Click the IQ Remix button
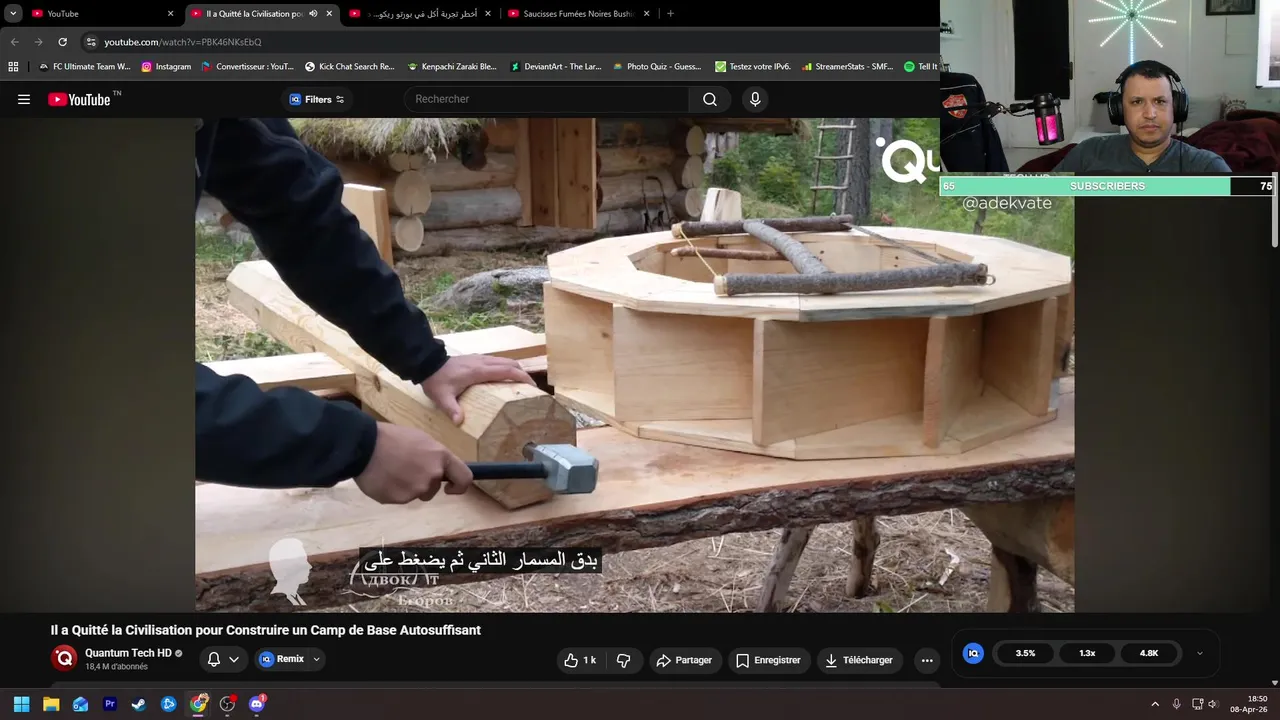This screenshot has width=1280, height=720. [282, 659]
